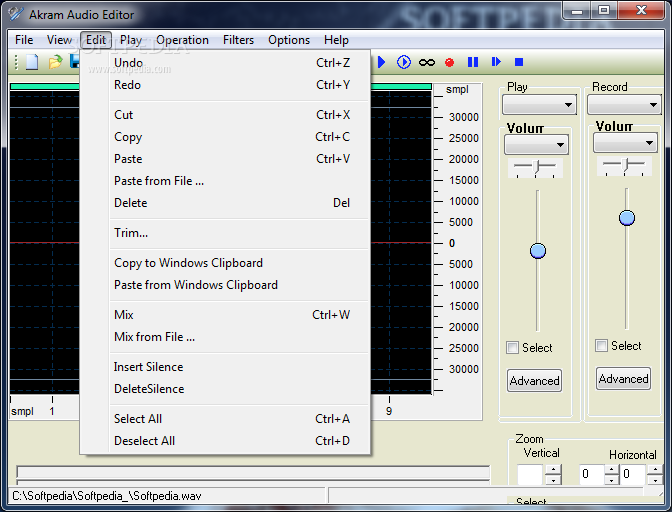Click Advanced button in Record panel

pyautogui.click(x=624, y=378)
